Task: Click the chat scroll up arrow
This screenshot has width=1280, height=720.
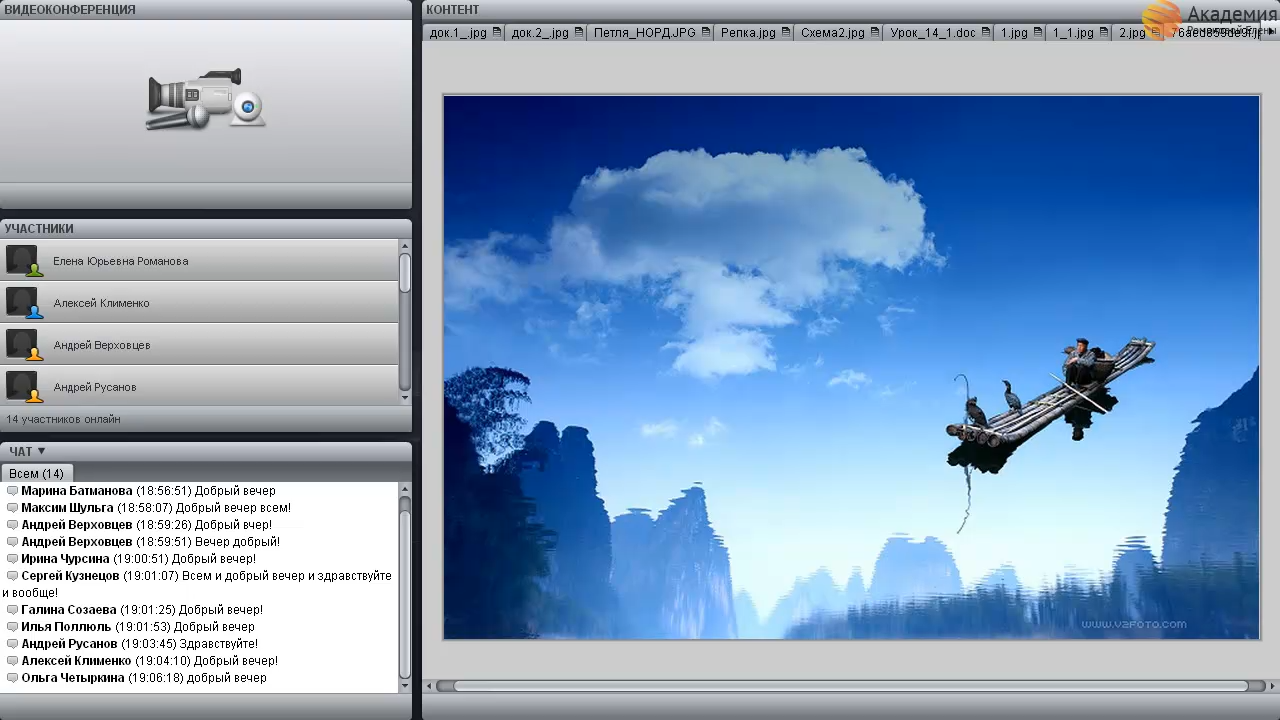Action: (405, 489)
